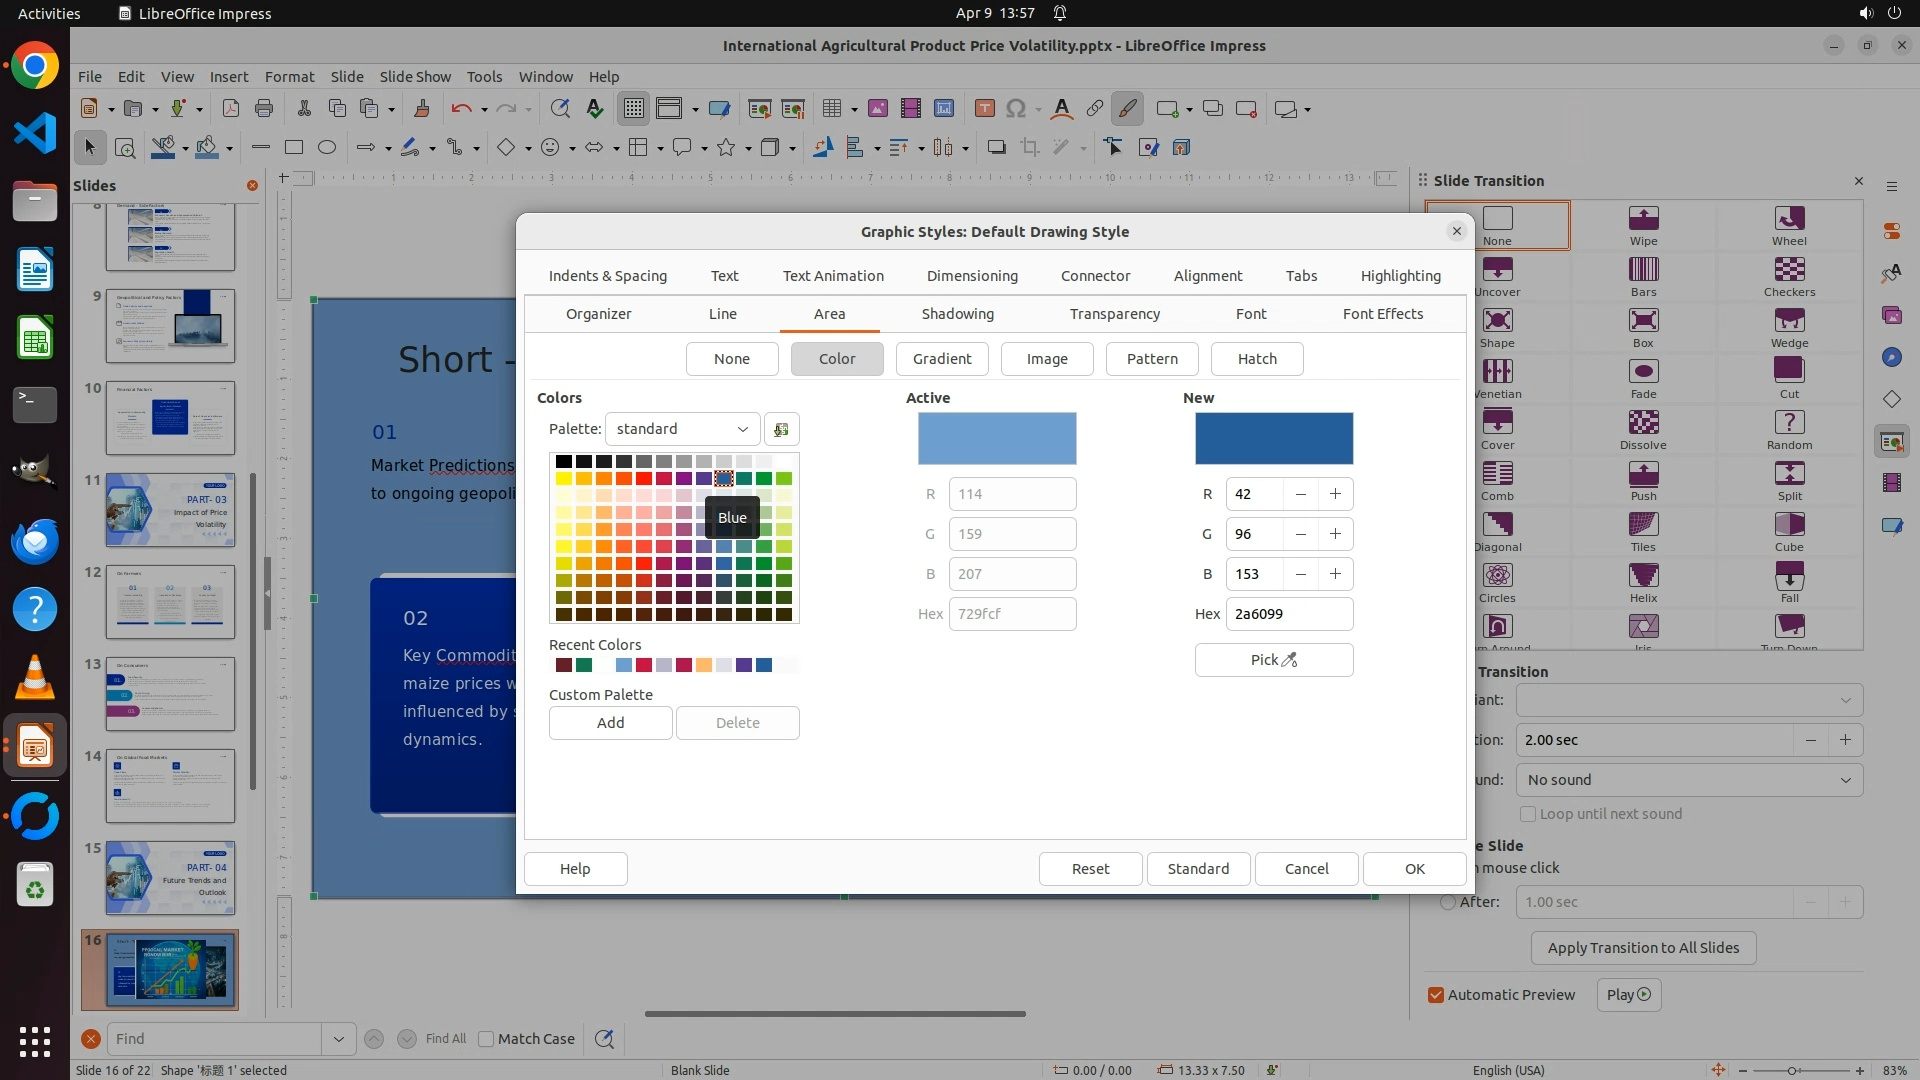Choose the Dissolve transition icon
Image resolution: width=1920 pixels, height=1080 pixels.
[x=1643, y=423]
